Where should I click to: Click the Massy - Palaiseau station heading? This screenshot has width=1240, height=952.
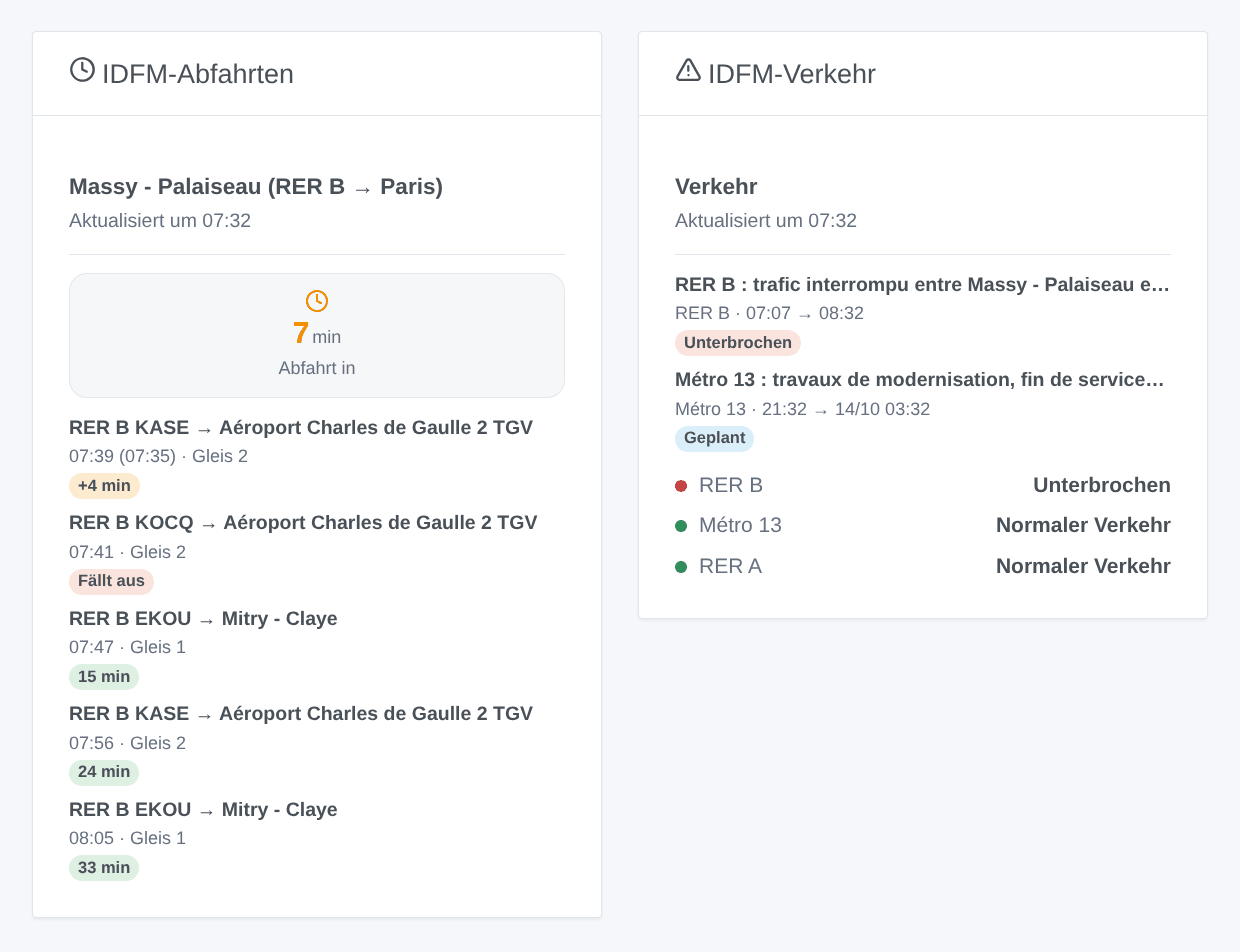point(256,187)
